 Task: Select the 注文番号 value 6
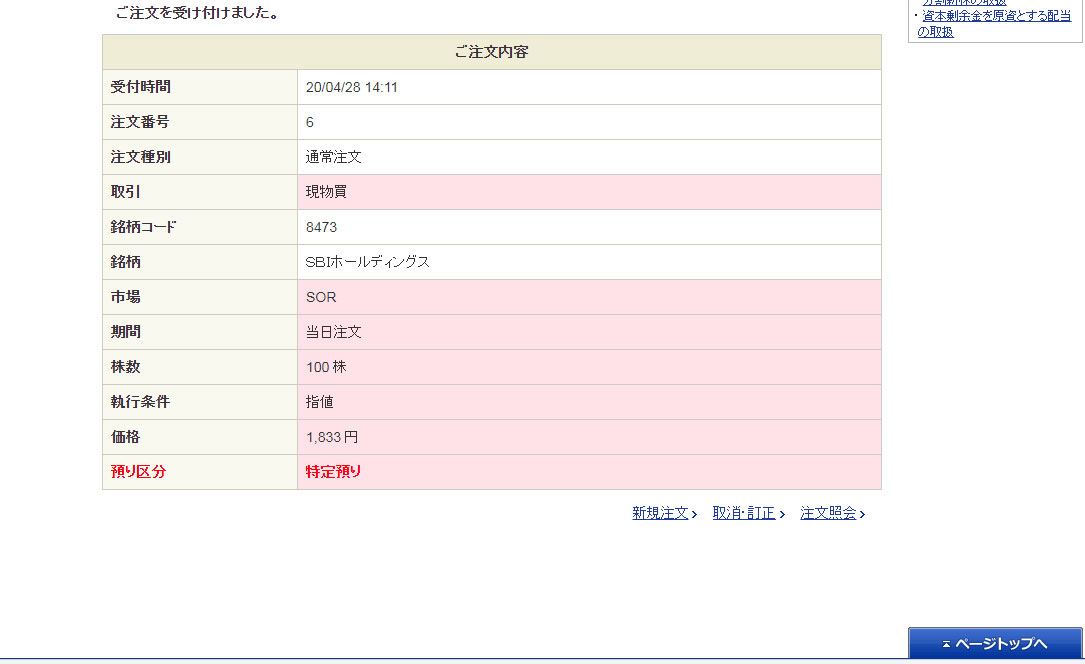pyautogui.click(x=310, y=122)
